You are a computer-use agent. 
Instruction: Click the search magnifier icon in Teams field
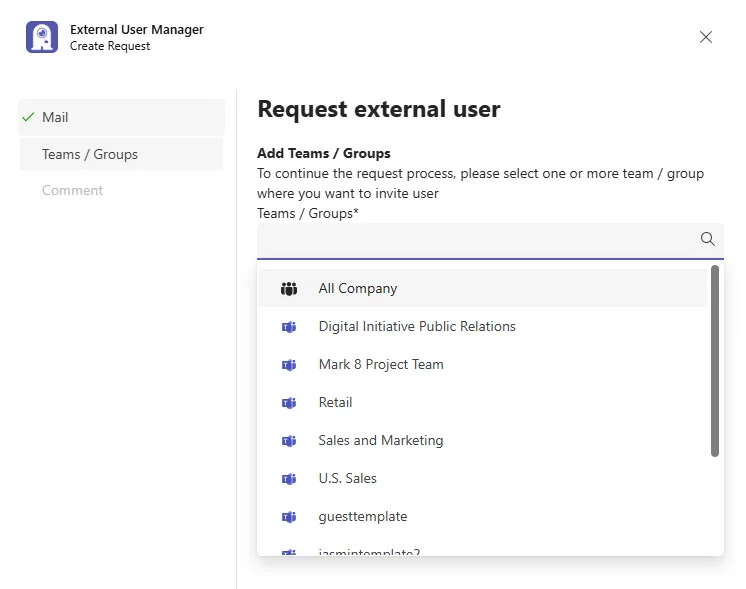(x=707, y=239)
